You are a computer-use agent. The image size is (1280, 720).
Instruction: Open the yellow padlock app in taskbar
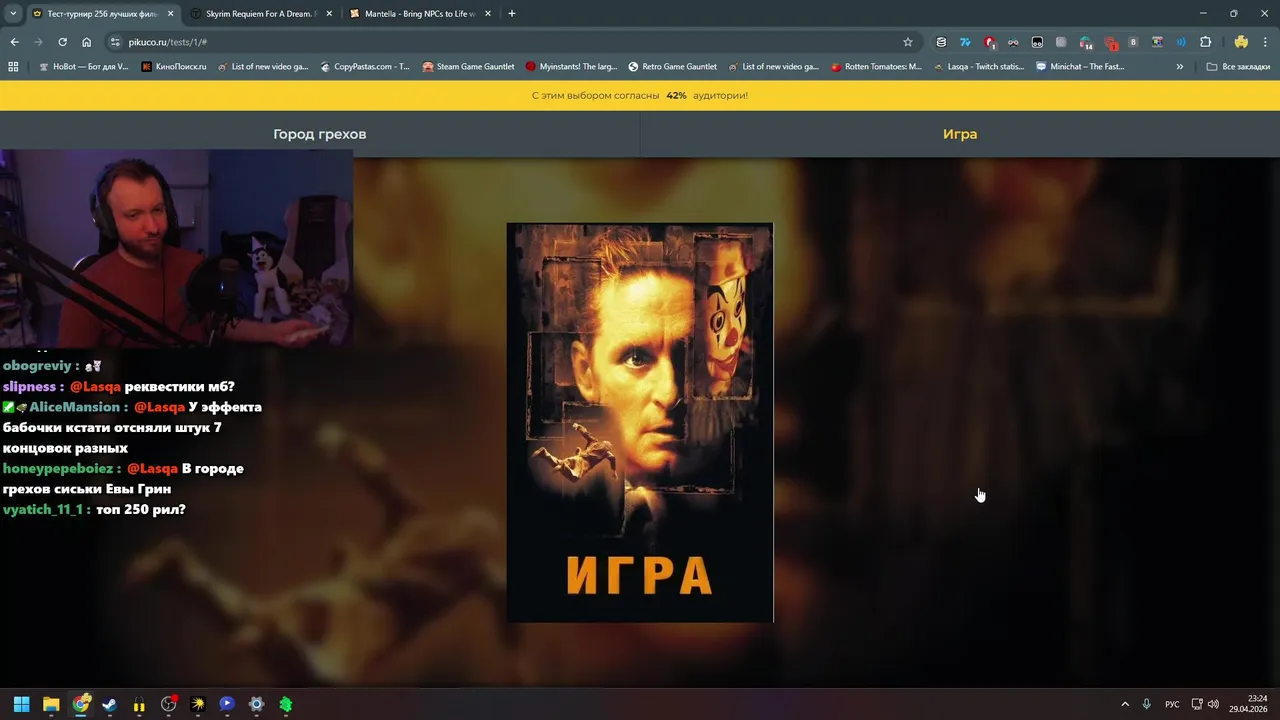[x=139, y=704]
